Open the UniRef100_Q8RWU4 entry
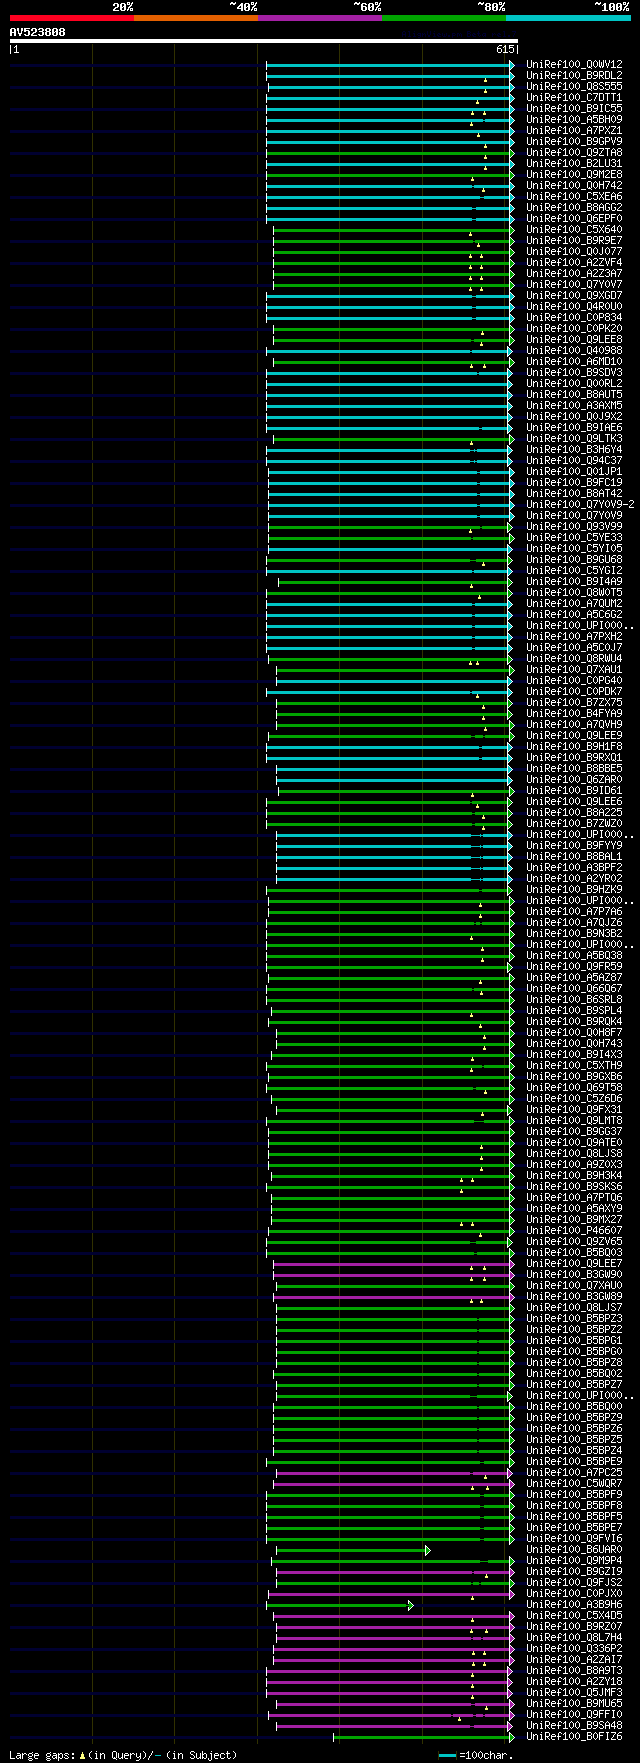640x1763 pixels. point(574,659)
